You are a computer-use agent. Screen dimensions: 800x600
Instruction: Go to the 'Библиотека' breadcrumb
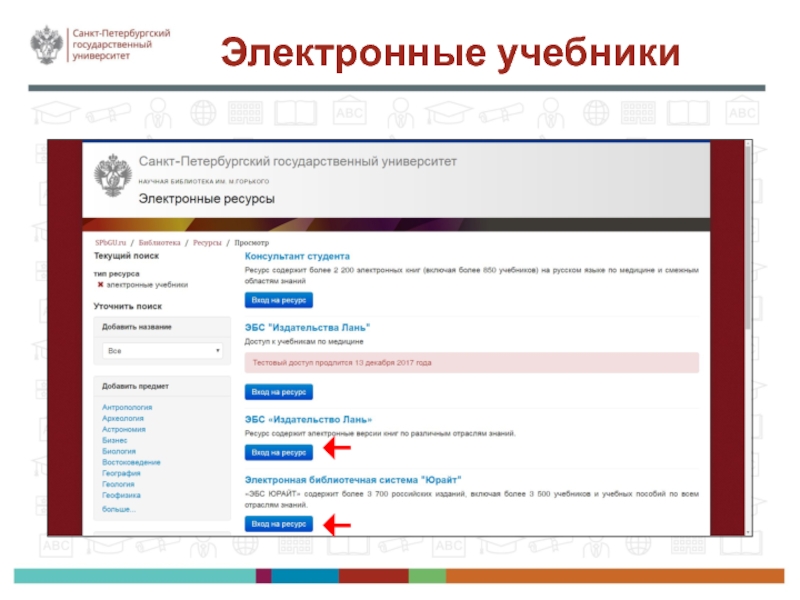[159, 243]
